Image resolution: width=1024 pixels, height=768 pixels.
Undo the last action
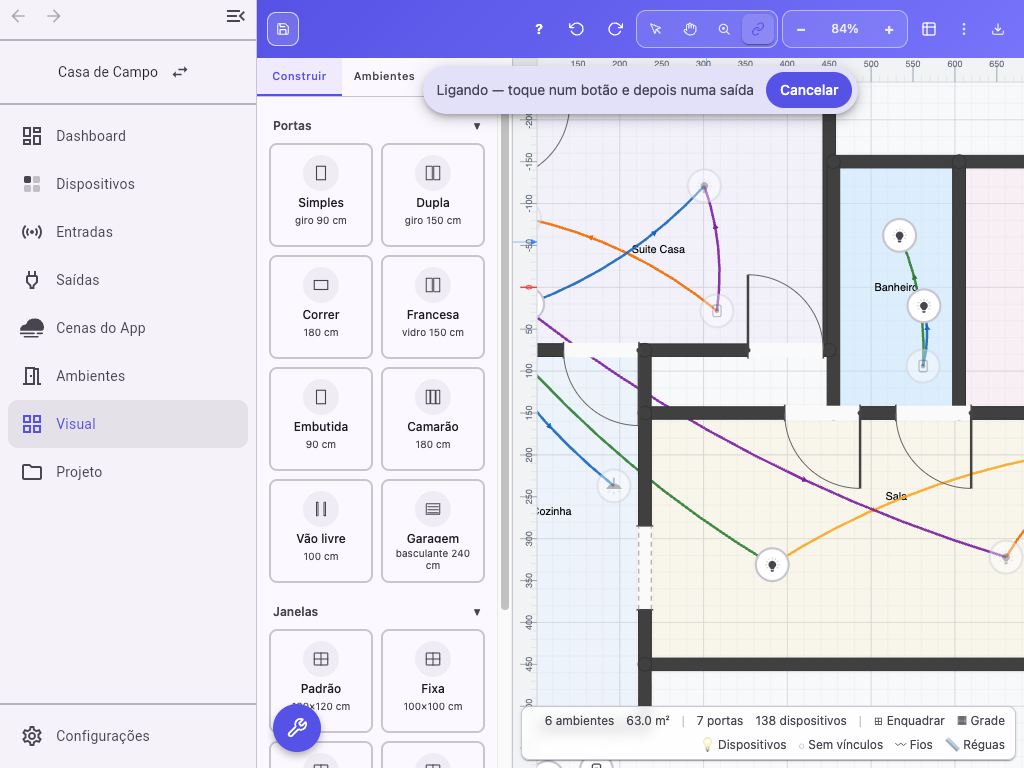(x=576, y=29)
